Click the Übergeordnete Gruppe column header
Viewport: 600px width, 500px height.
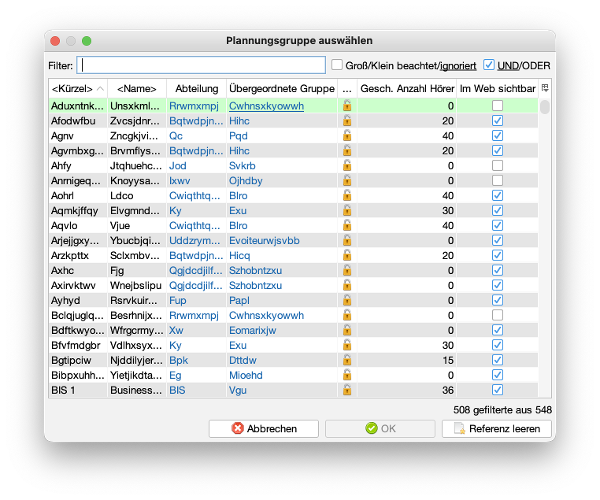(281, 89)
